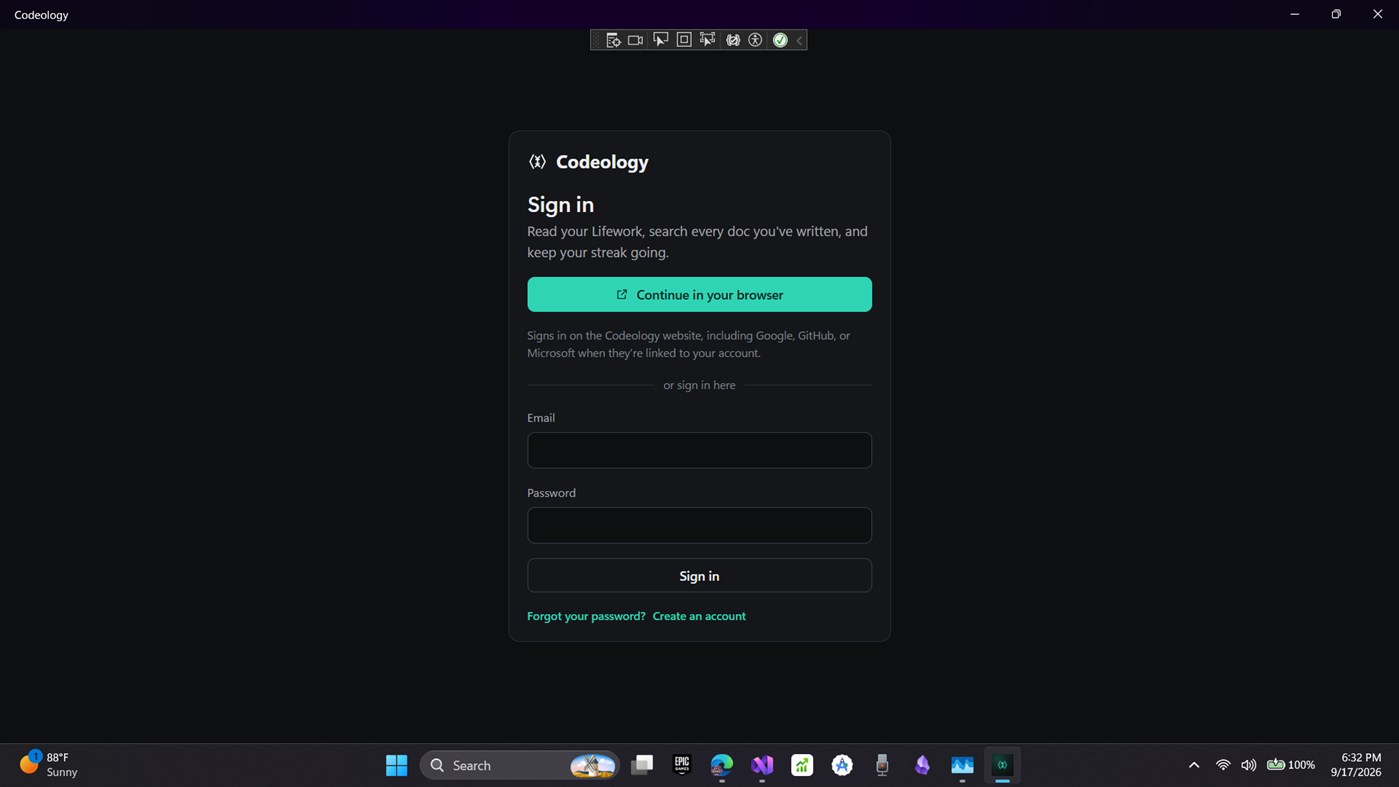
Task: Click the 'Password' field label
Action: [551, 493]
